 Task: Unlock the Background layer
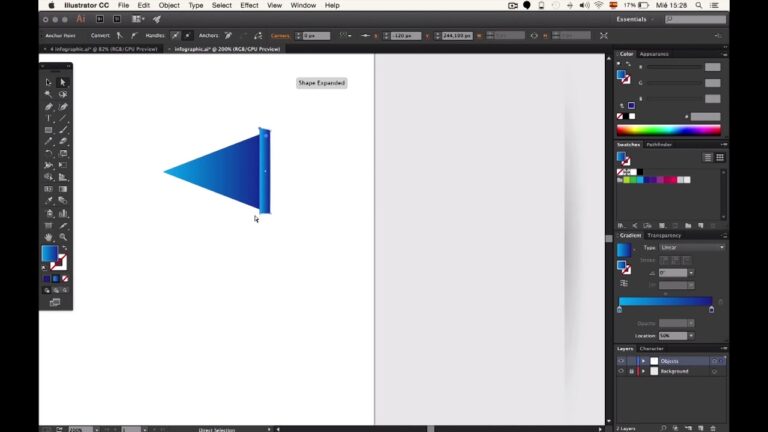click(631, 371)
